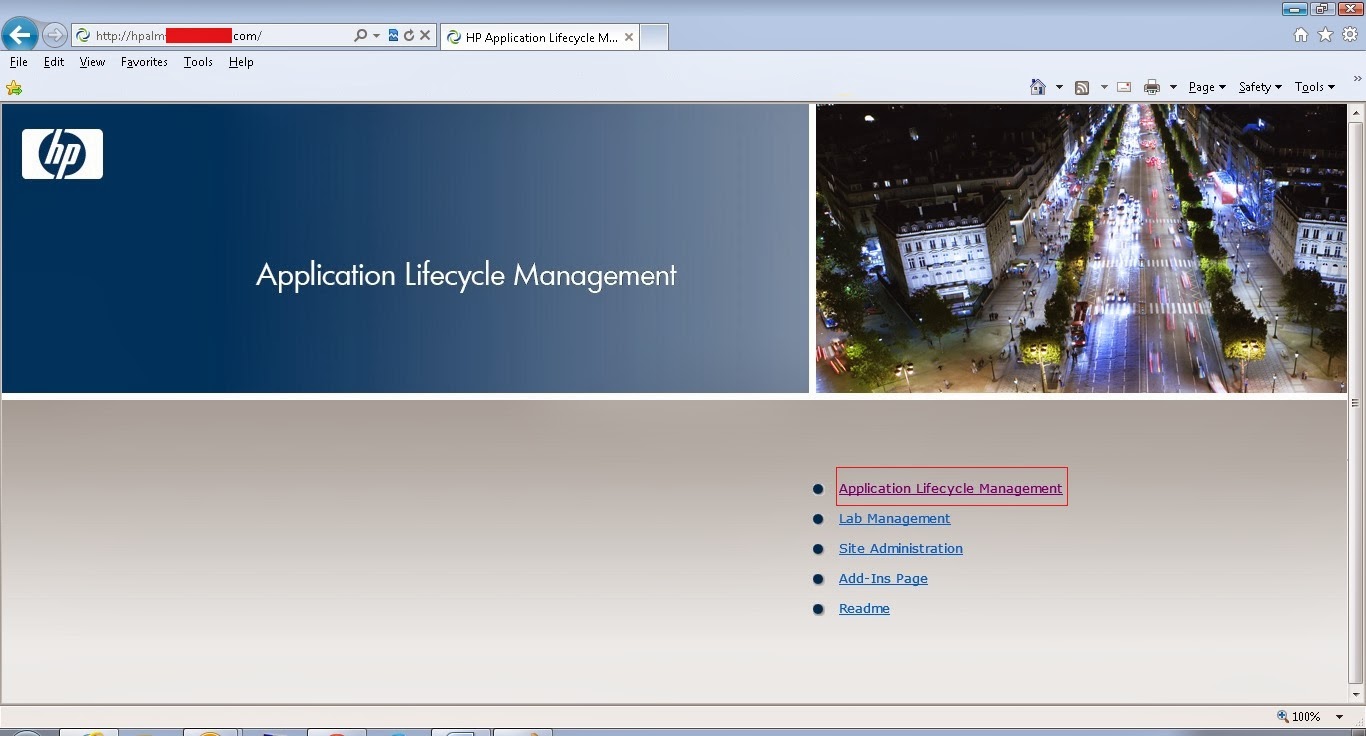Open the Search dropdown in the address bar
Image resolution: width=1366 pixels, height=736 pixels.
375,34
